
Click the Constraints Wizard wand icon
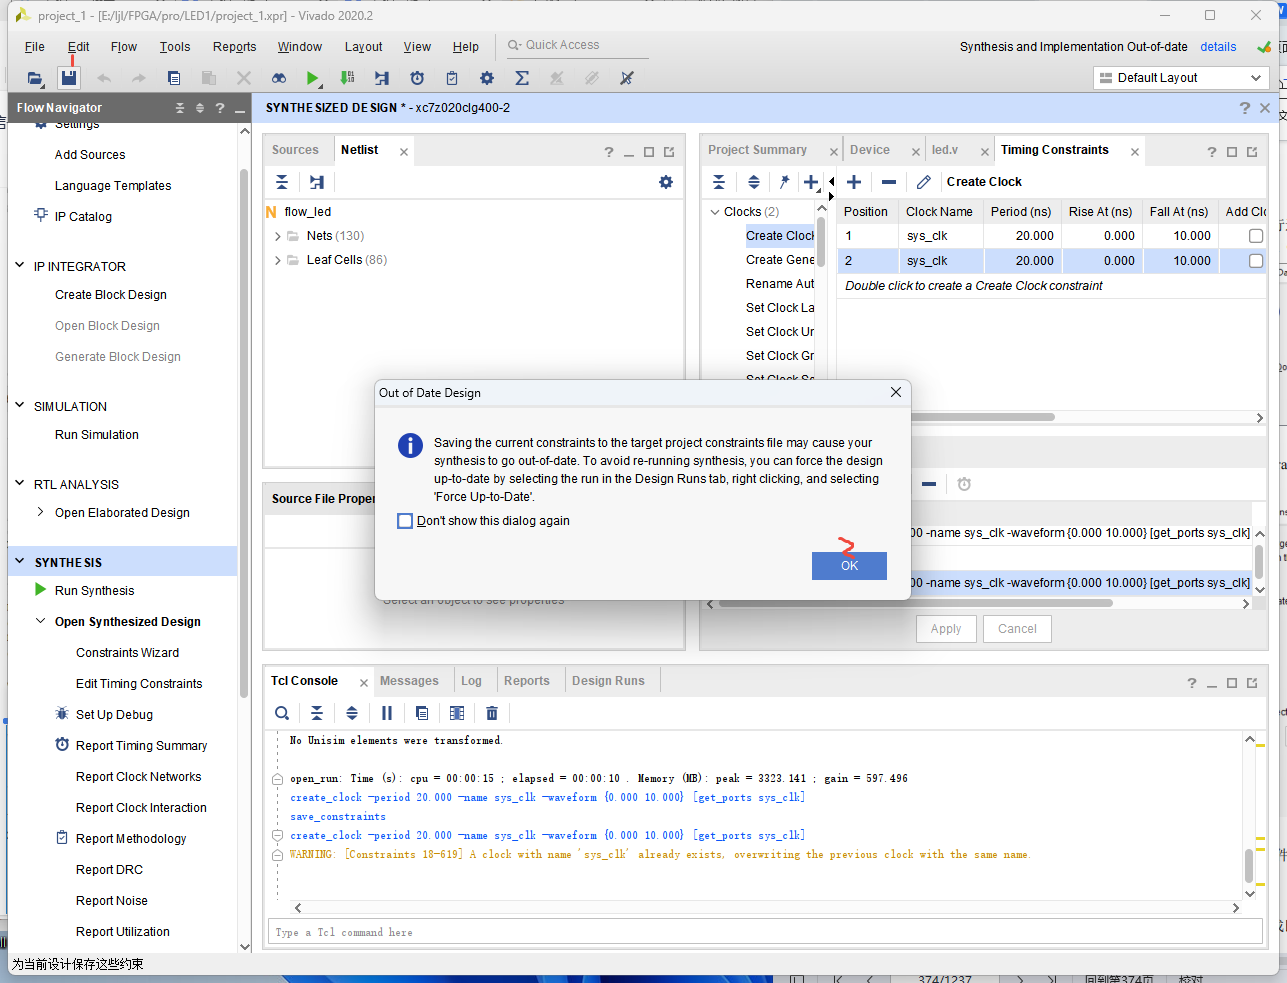(784, 182)
